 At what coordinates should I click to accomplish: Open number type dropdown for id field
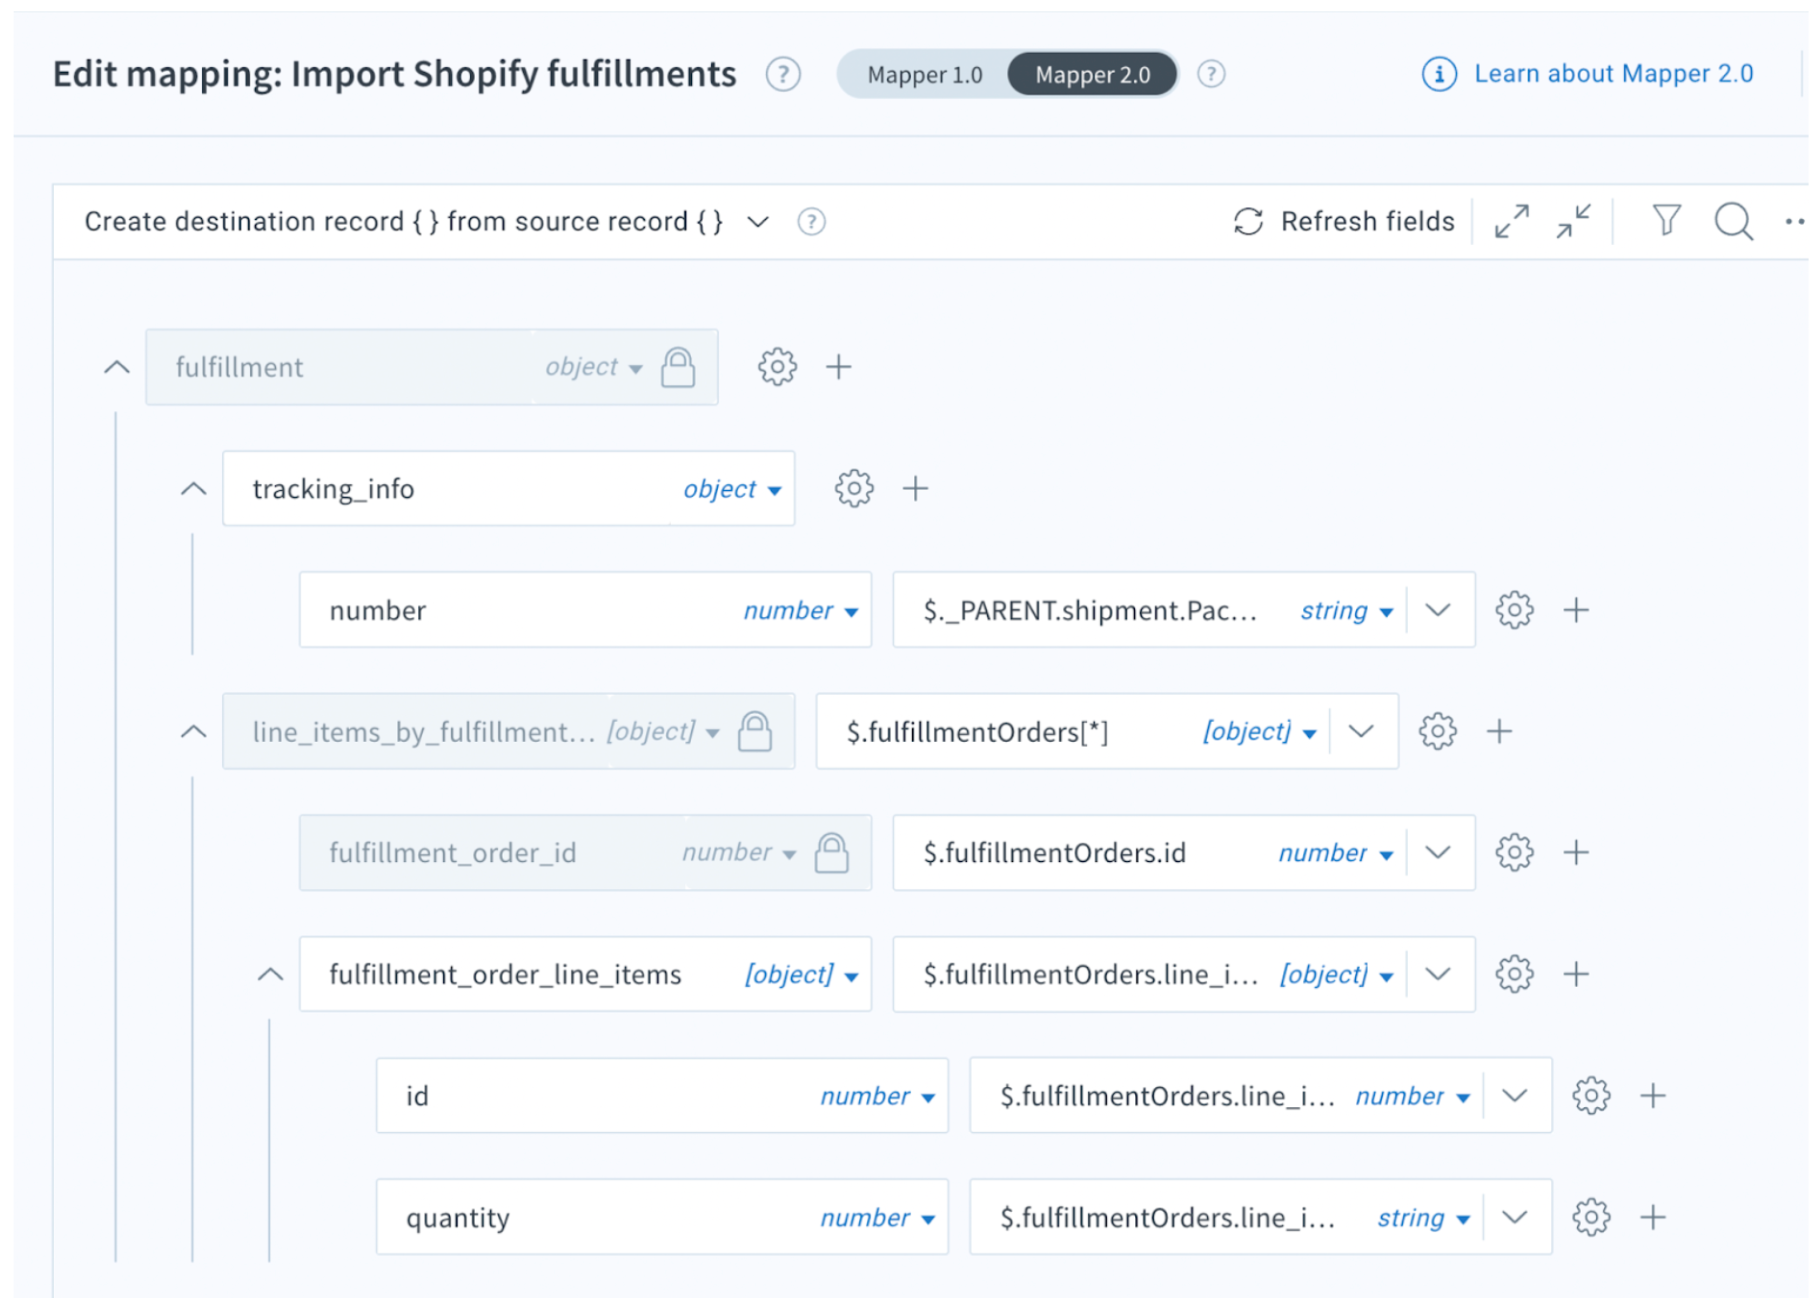click(x=878, y=1096)
